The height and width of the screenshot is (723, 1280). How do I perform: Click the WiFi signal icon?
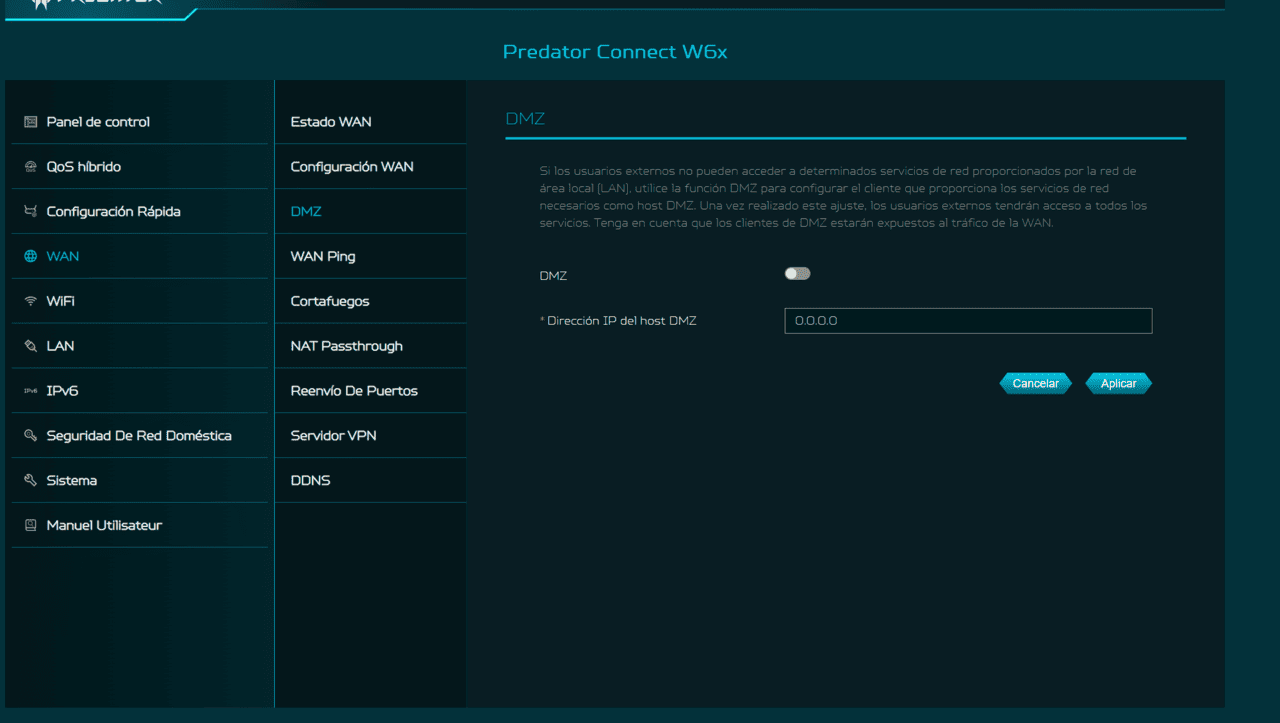tap(30, 301)
